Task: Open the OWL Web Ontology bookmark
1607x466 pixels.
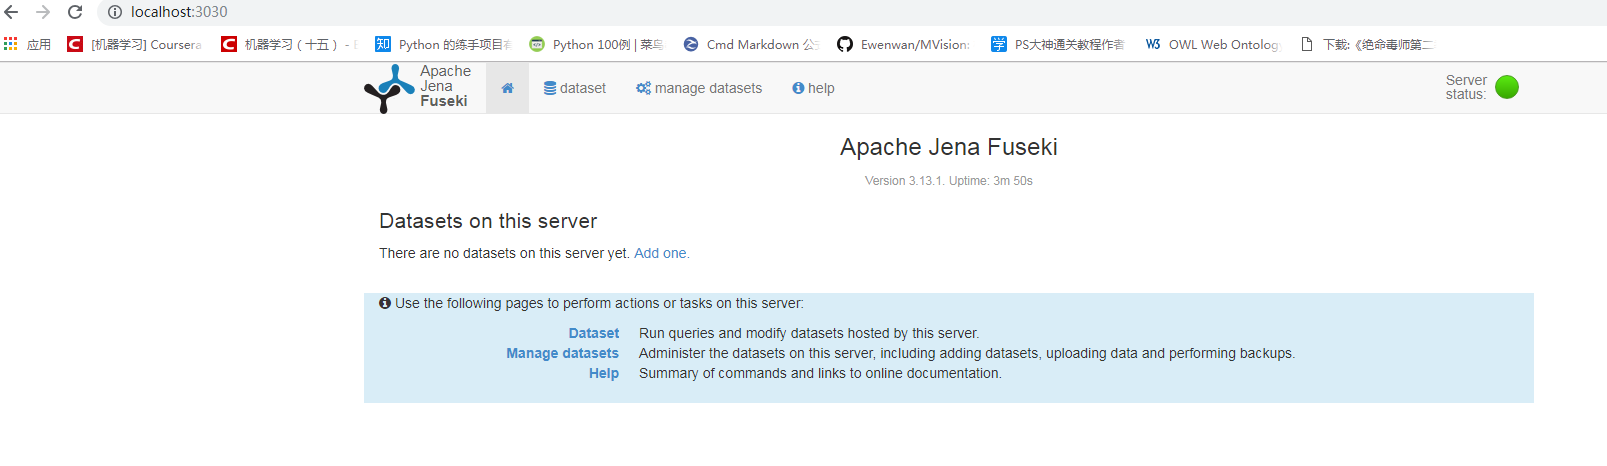Action: coord(1213,44)
